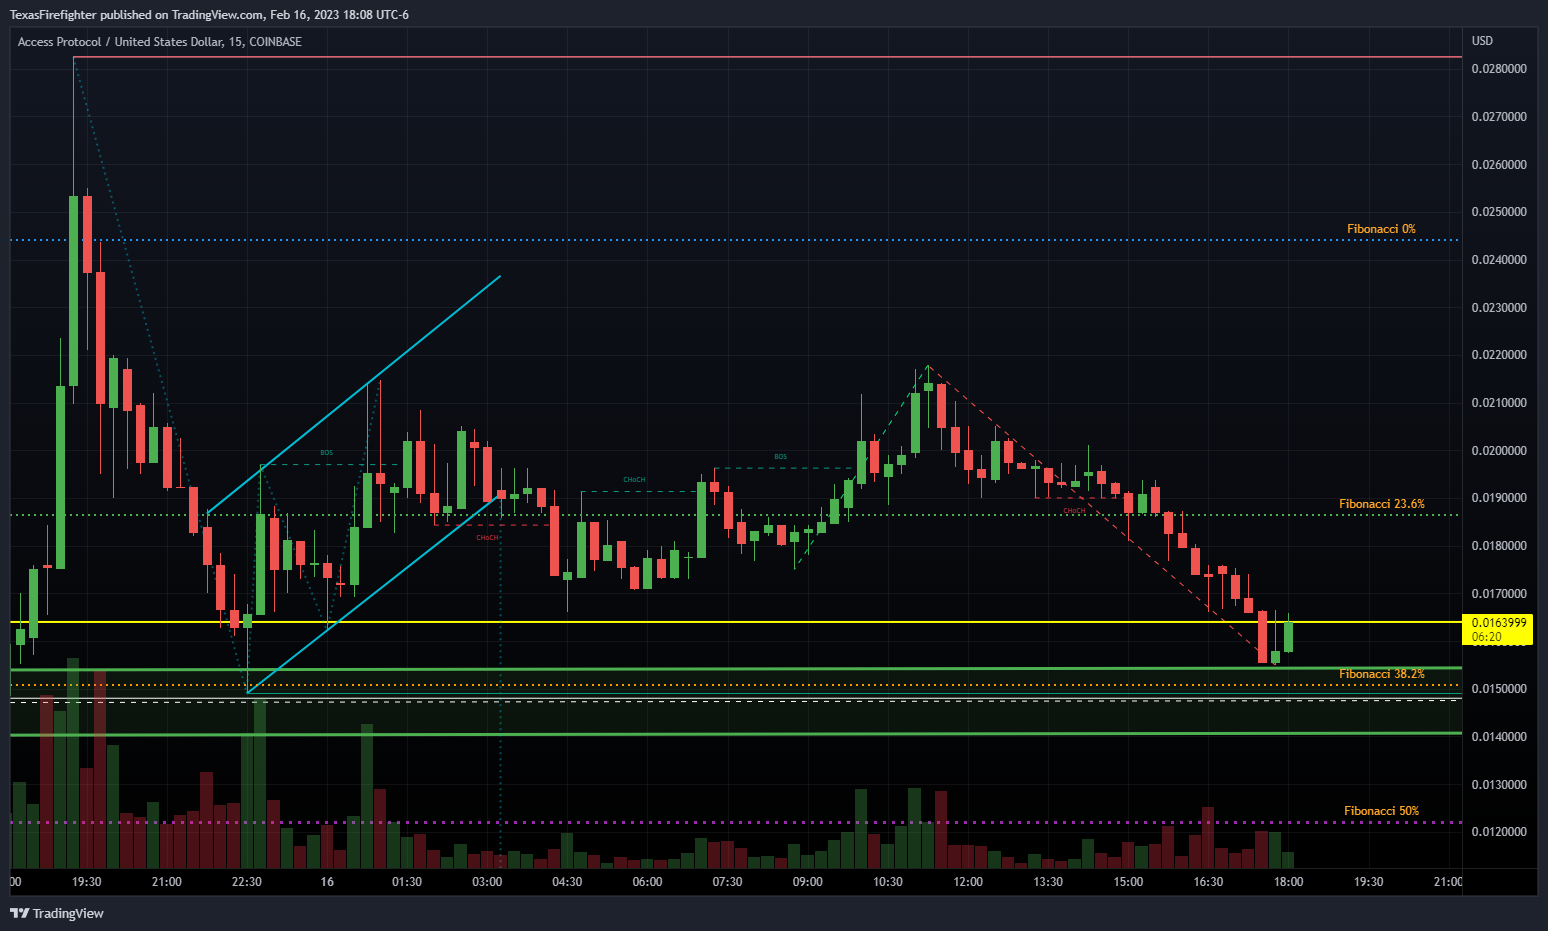
Task: Click the 06:20 bar countdown timer
Action: [1487, 637]
